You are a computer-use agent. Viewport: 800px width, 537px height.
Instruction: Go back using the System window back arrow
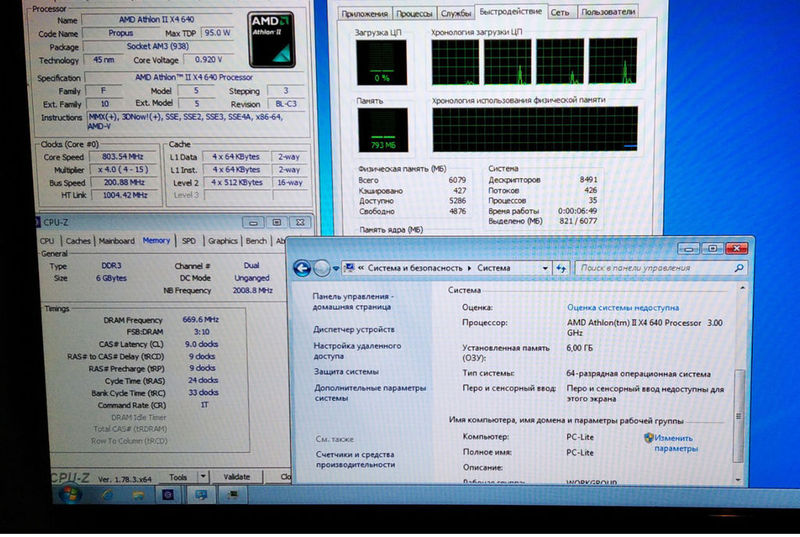coord(302,268)
